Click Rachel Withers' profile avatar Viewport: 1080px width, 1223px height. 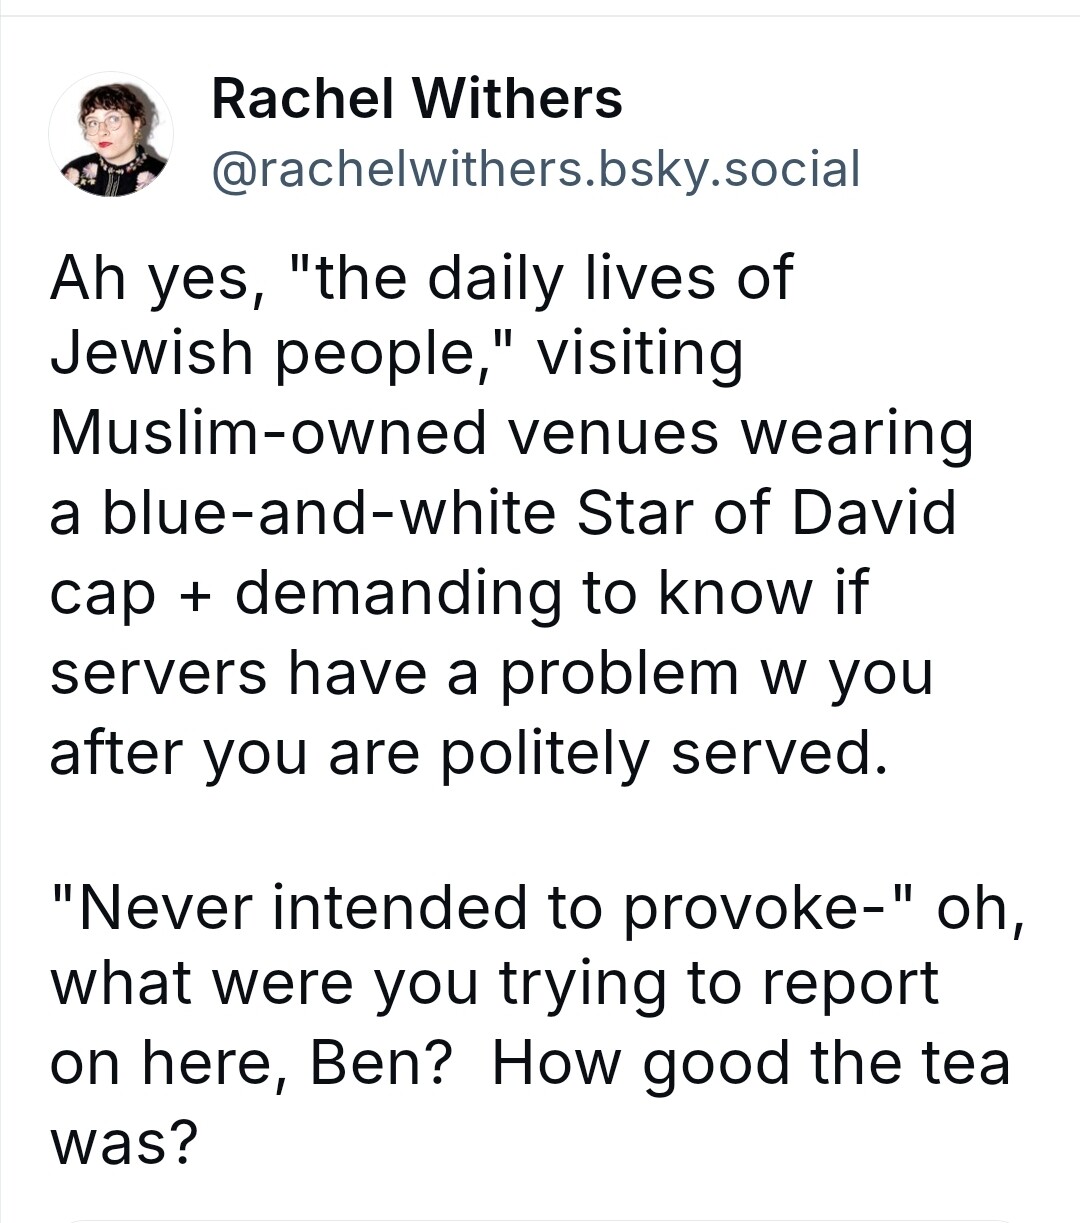coord(111,134)
